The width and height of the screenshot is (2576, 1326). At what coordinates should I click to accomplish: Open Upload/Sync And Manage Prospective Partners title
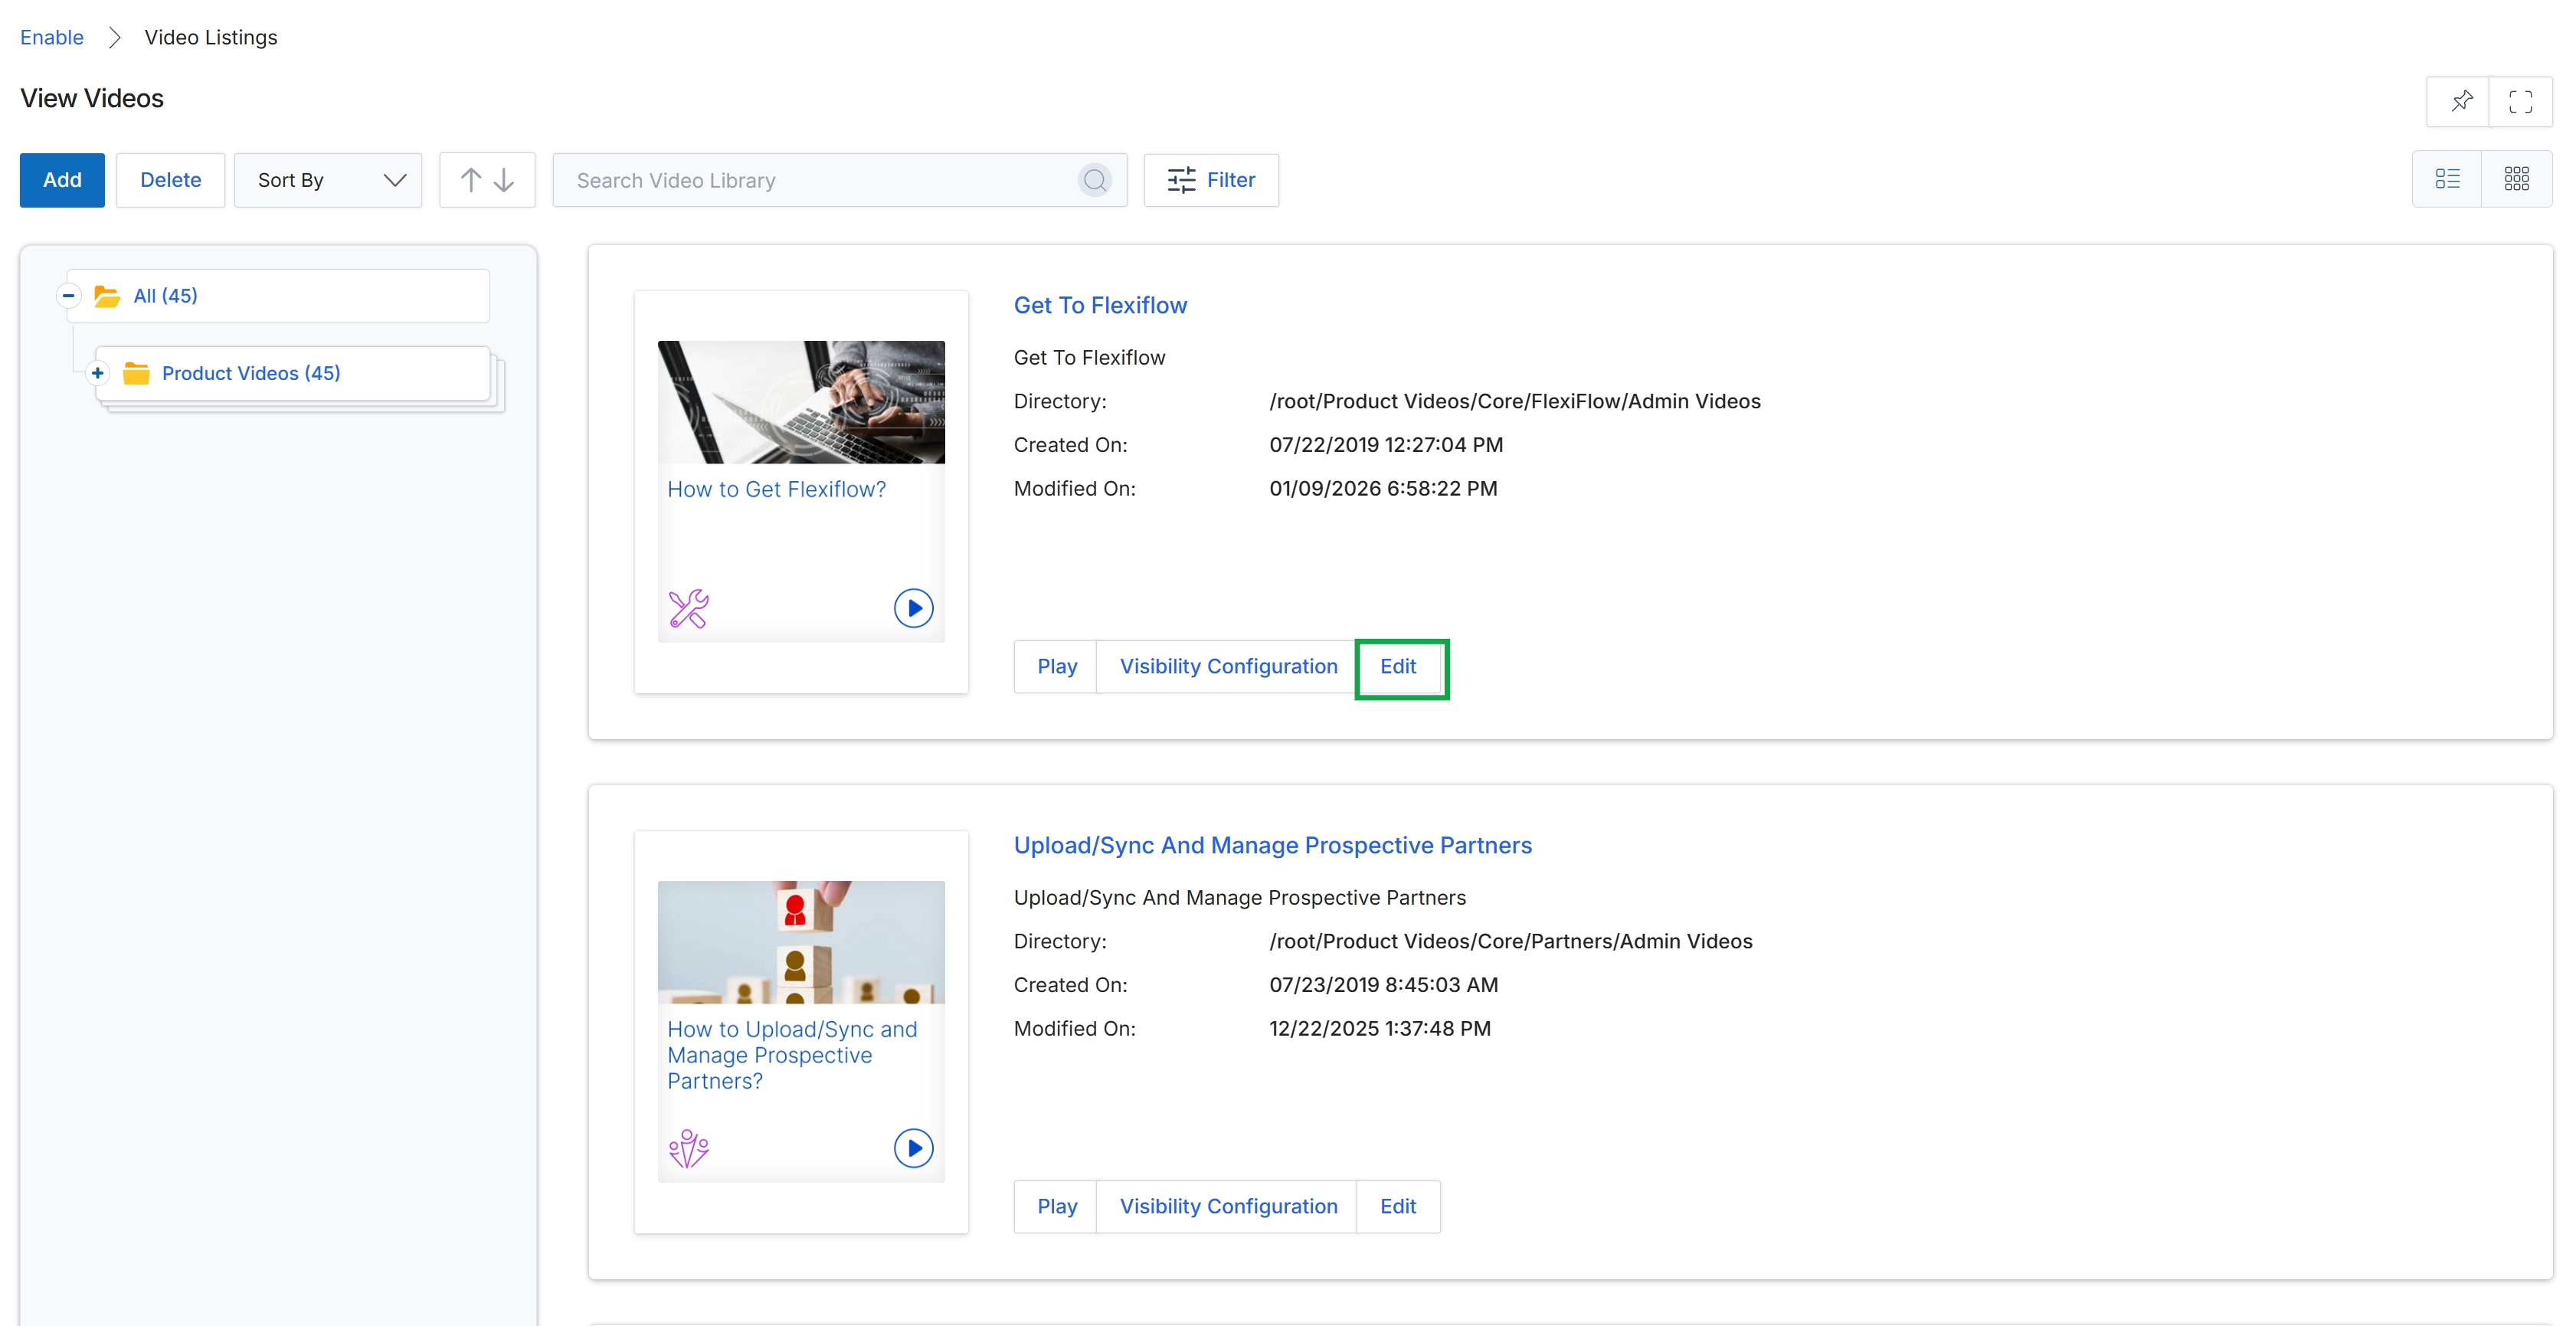click(x=1272, y=845)
